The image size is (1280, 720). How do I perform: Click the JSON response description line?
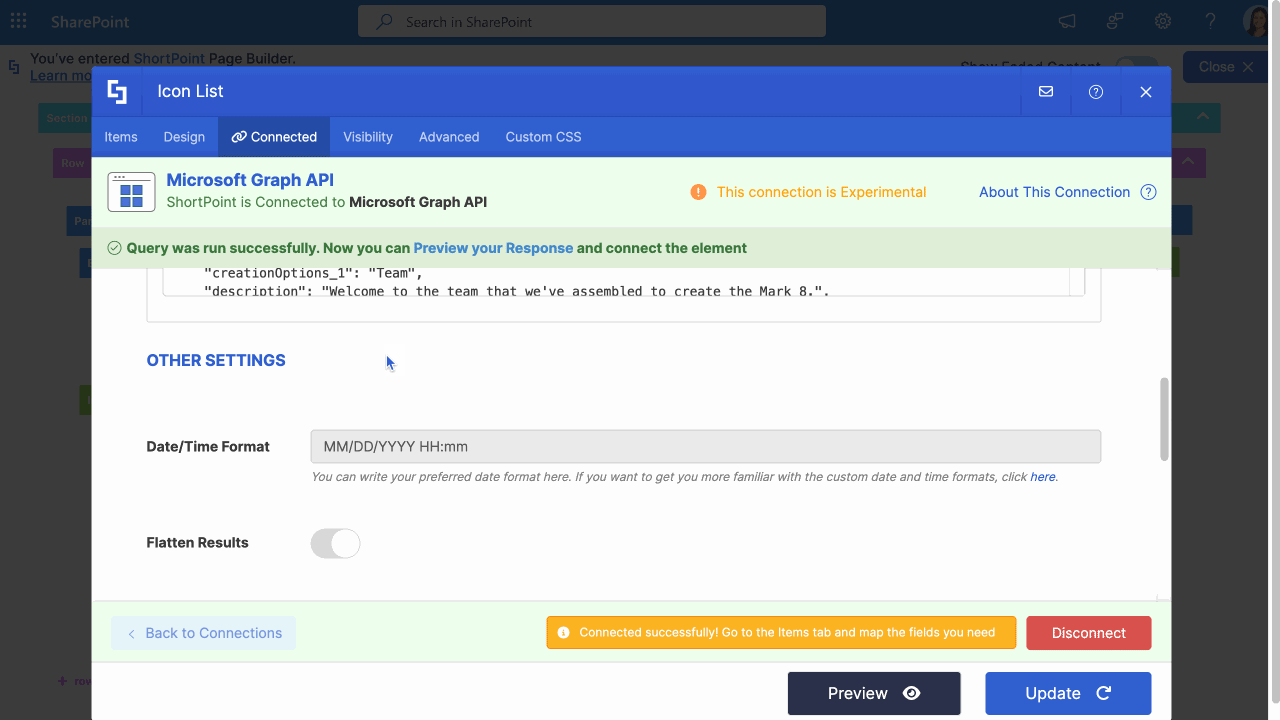coord(517,291)
